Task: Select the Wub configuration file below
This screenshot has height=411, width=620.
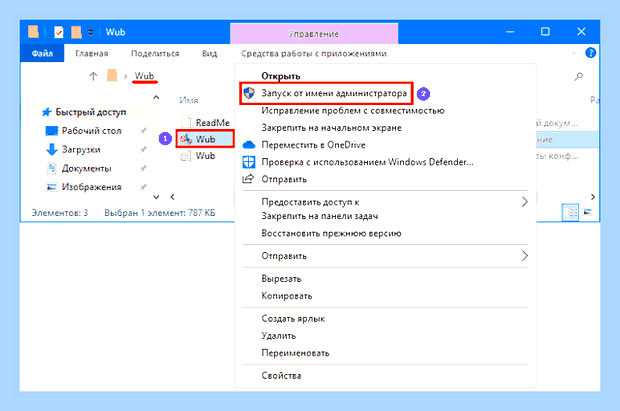Action: click(198, 156)
